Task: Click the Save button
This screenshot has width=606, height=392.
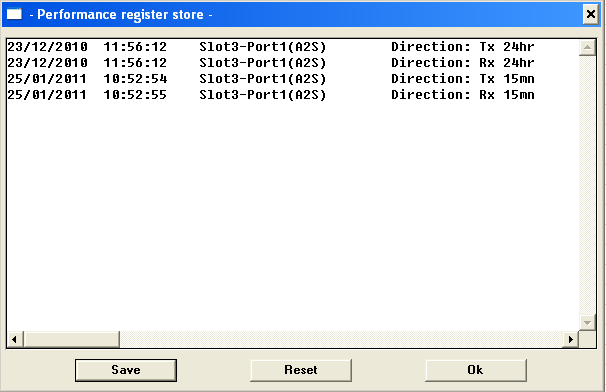Action: click(126, 370)
